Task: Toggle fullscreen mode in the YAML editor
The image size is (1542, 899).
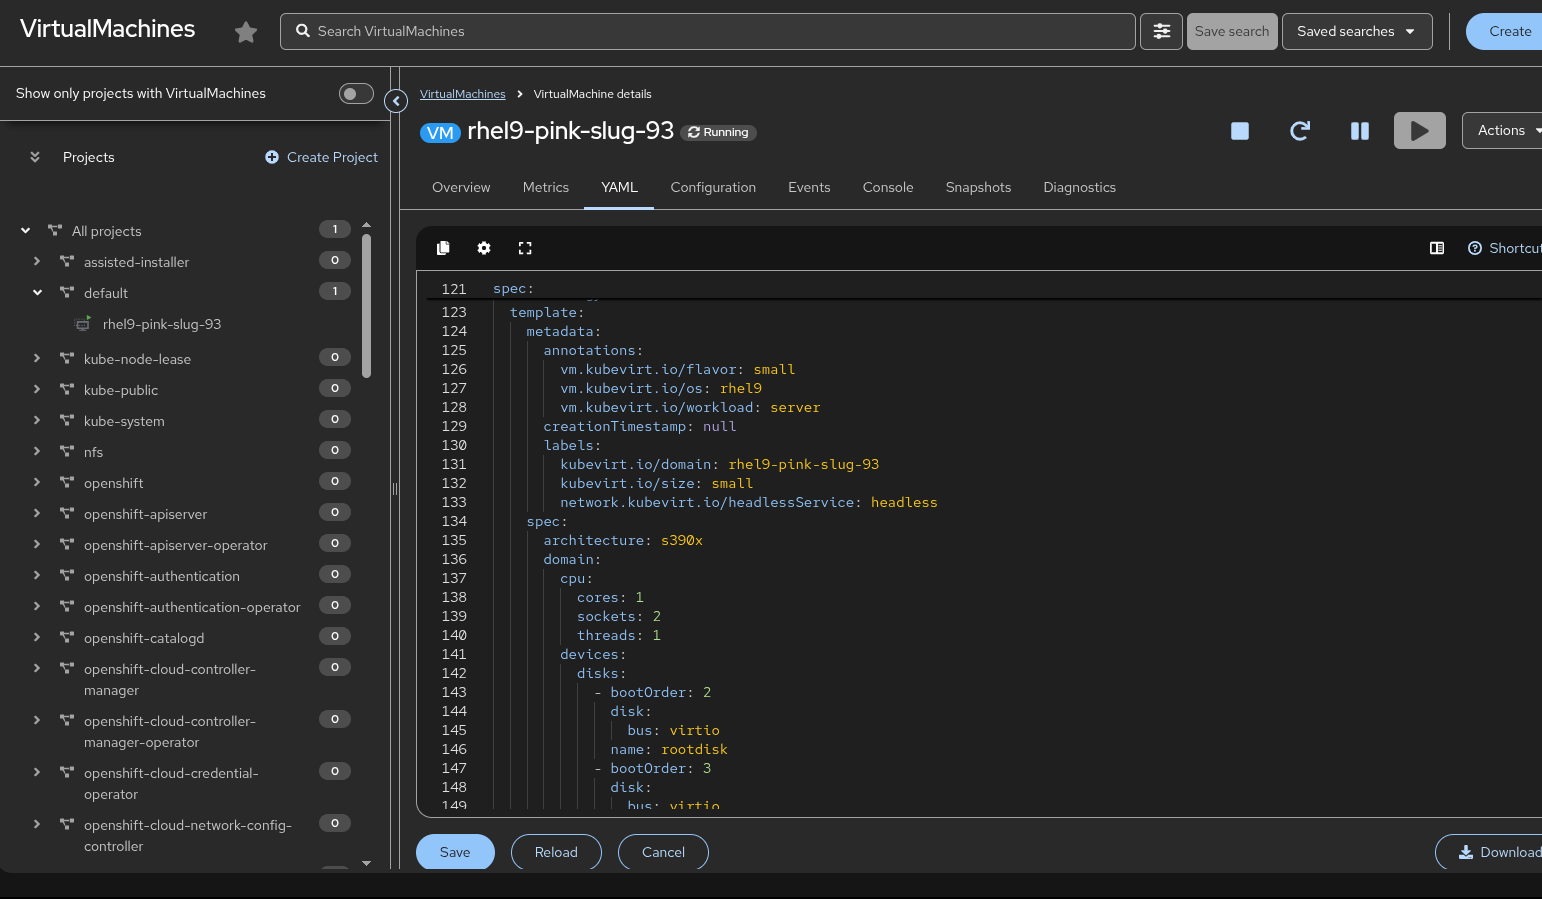Action: point(525,248)
